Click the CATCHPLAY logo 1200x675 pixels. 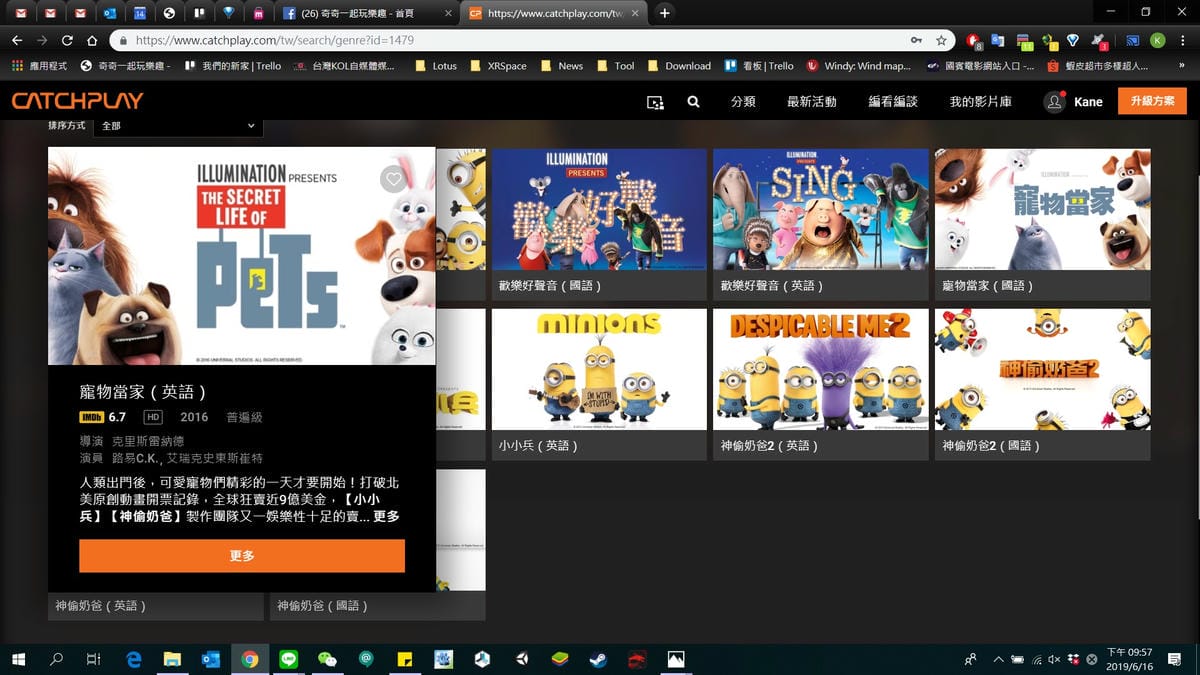77,101
